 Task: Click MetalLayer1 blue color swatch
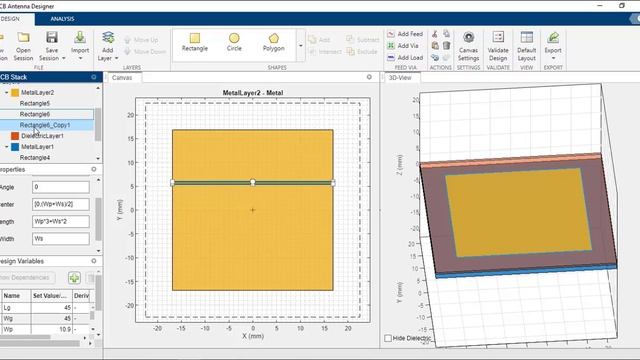(15, 147)
